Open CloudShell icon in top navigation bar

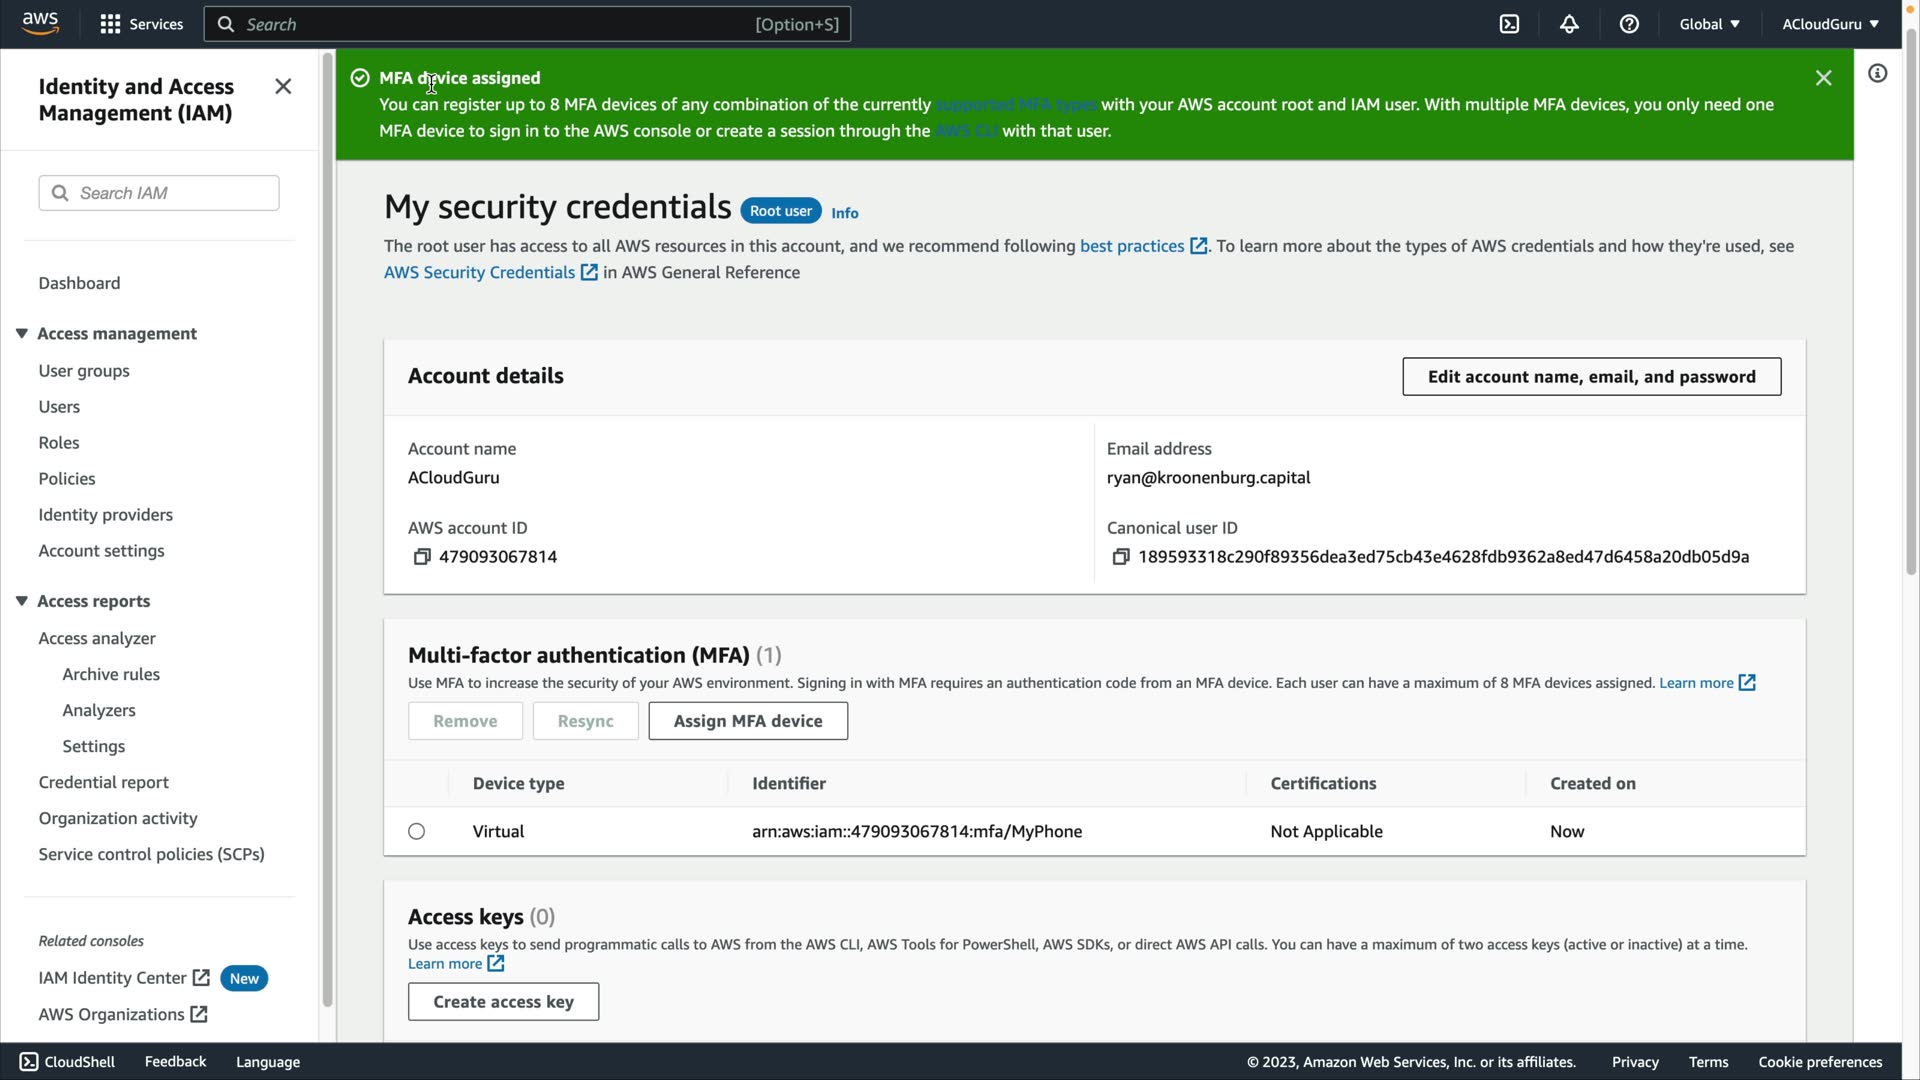tap(1509, 24)
